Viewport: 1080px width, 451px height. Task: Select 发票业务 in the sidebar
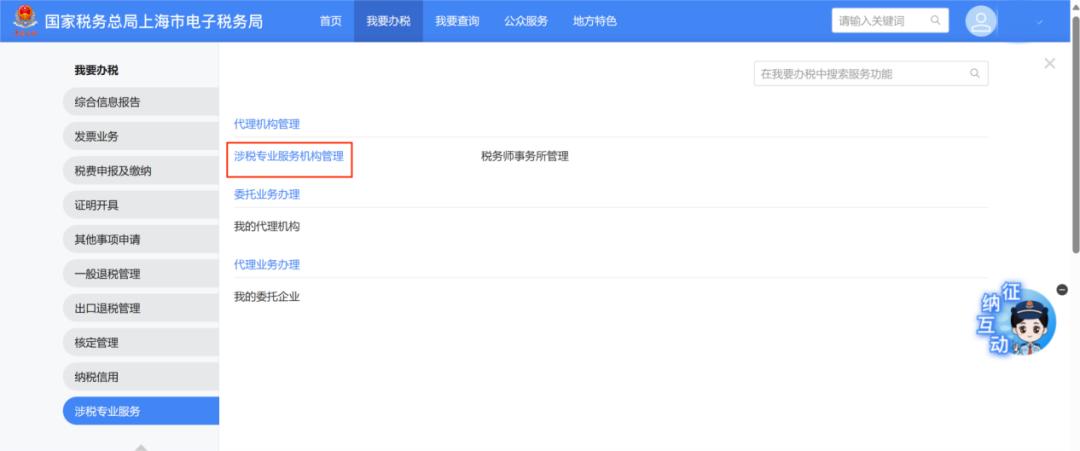[x=141, y=136]
